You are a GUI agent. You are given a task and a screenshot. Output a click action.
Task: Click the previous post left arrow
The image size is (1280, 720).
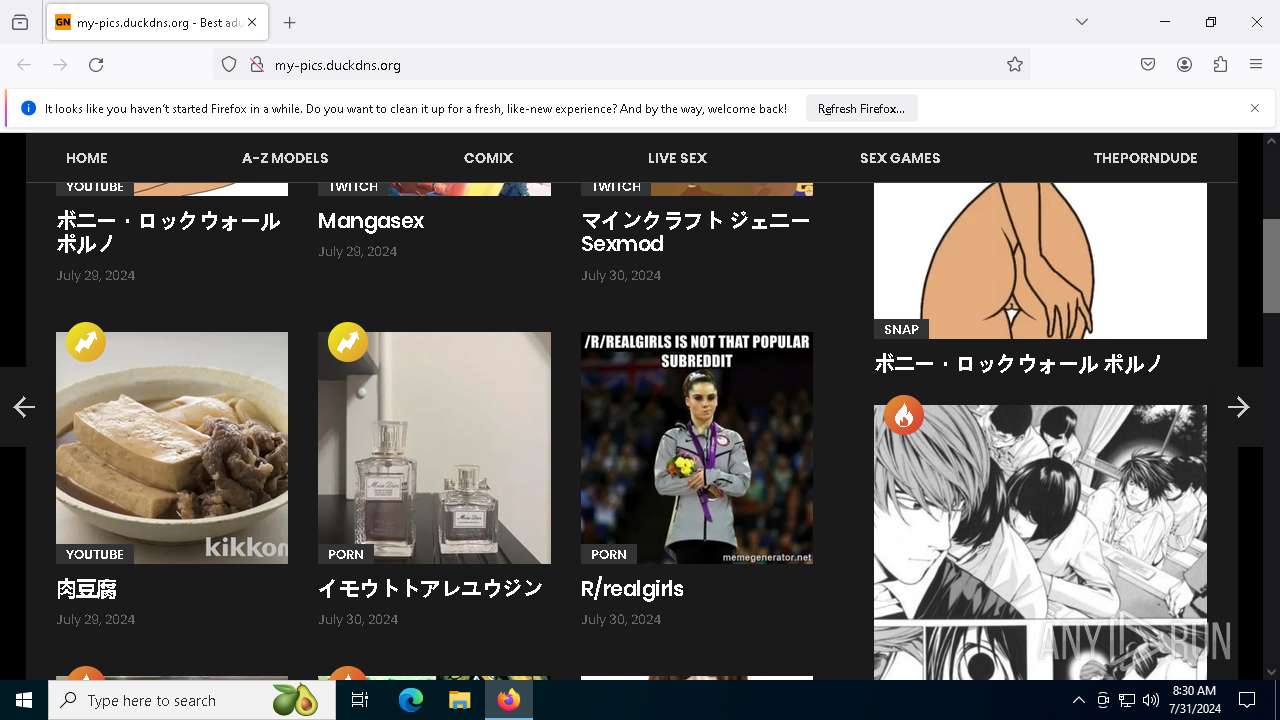[x=24, y=407]
